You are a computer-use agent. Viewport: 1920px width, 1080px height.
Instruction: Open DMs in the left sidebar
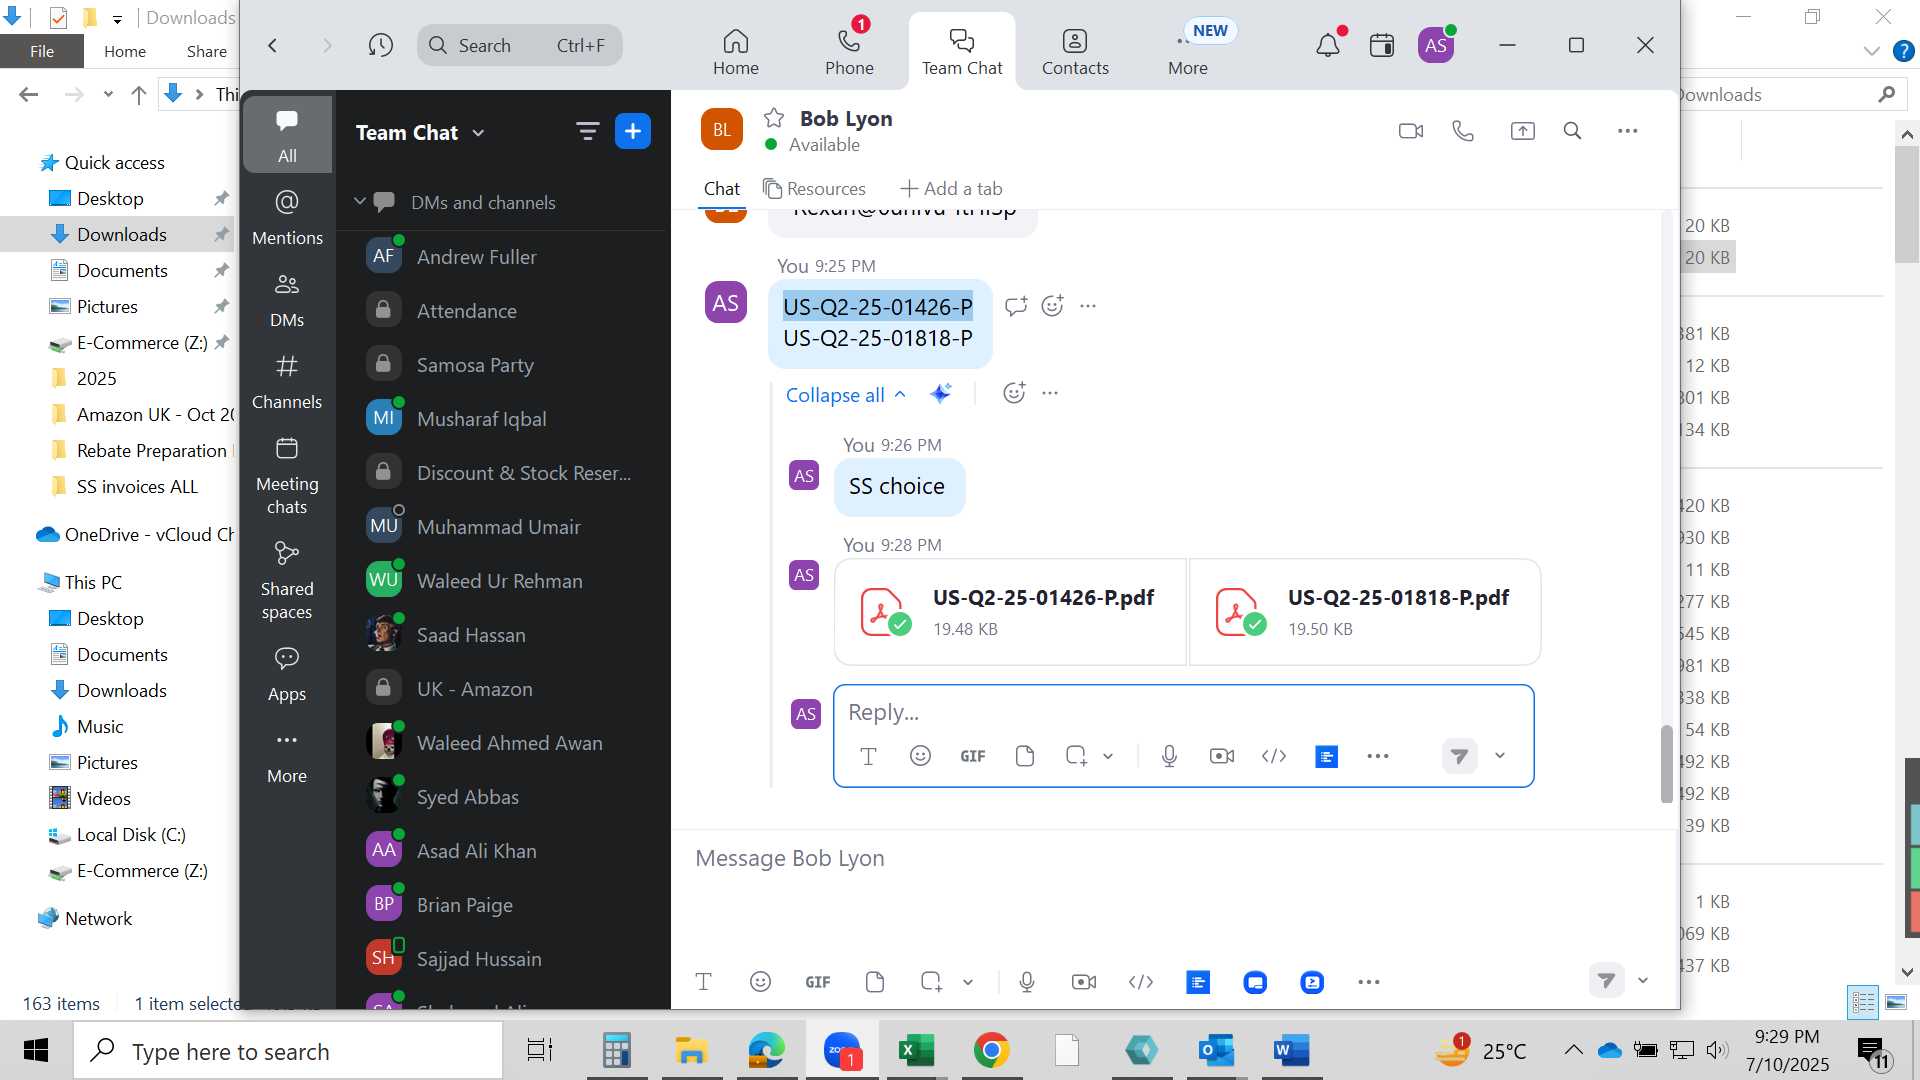(x=287, y=300)
